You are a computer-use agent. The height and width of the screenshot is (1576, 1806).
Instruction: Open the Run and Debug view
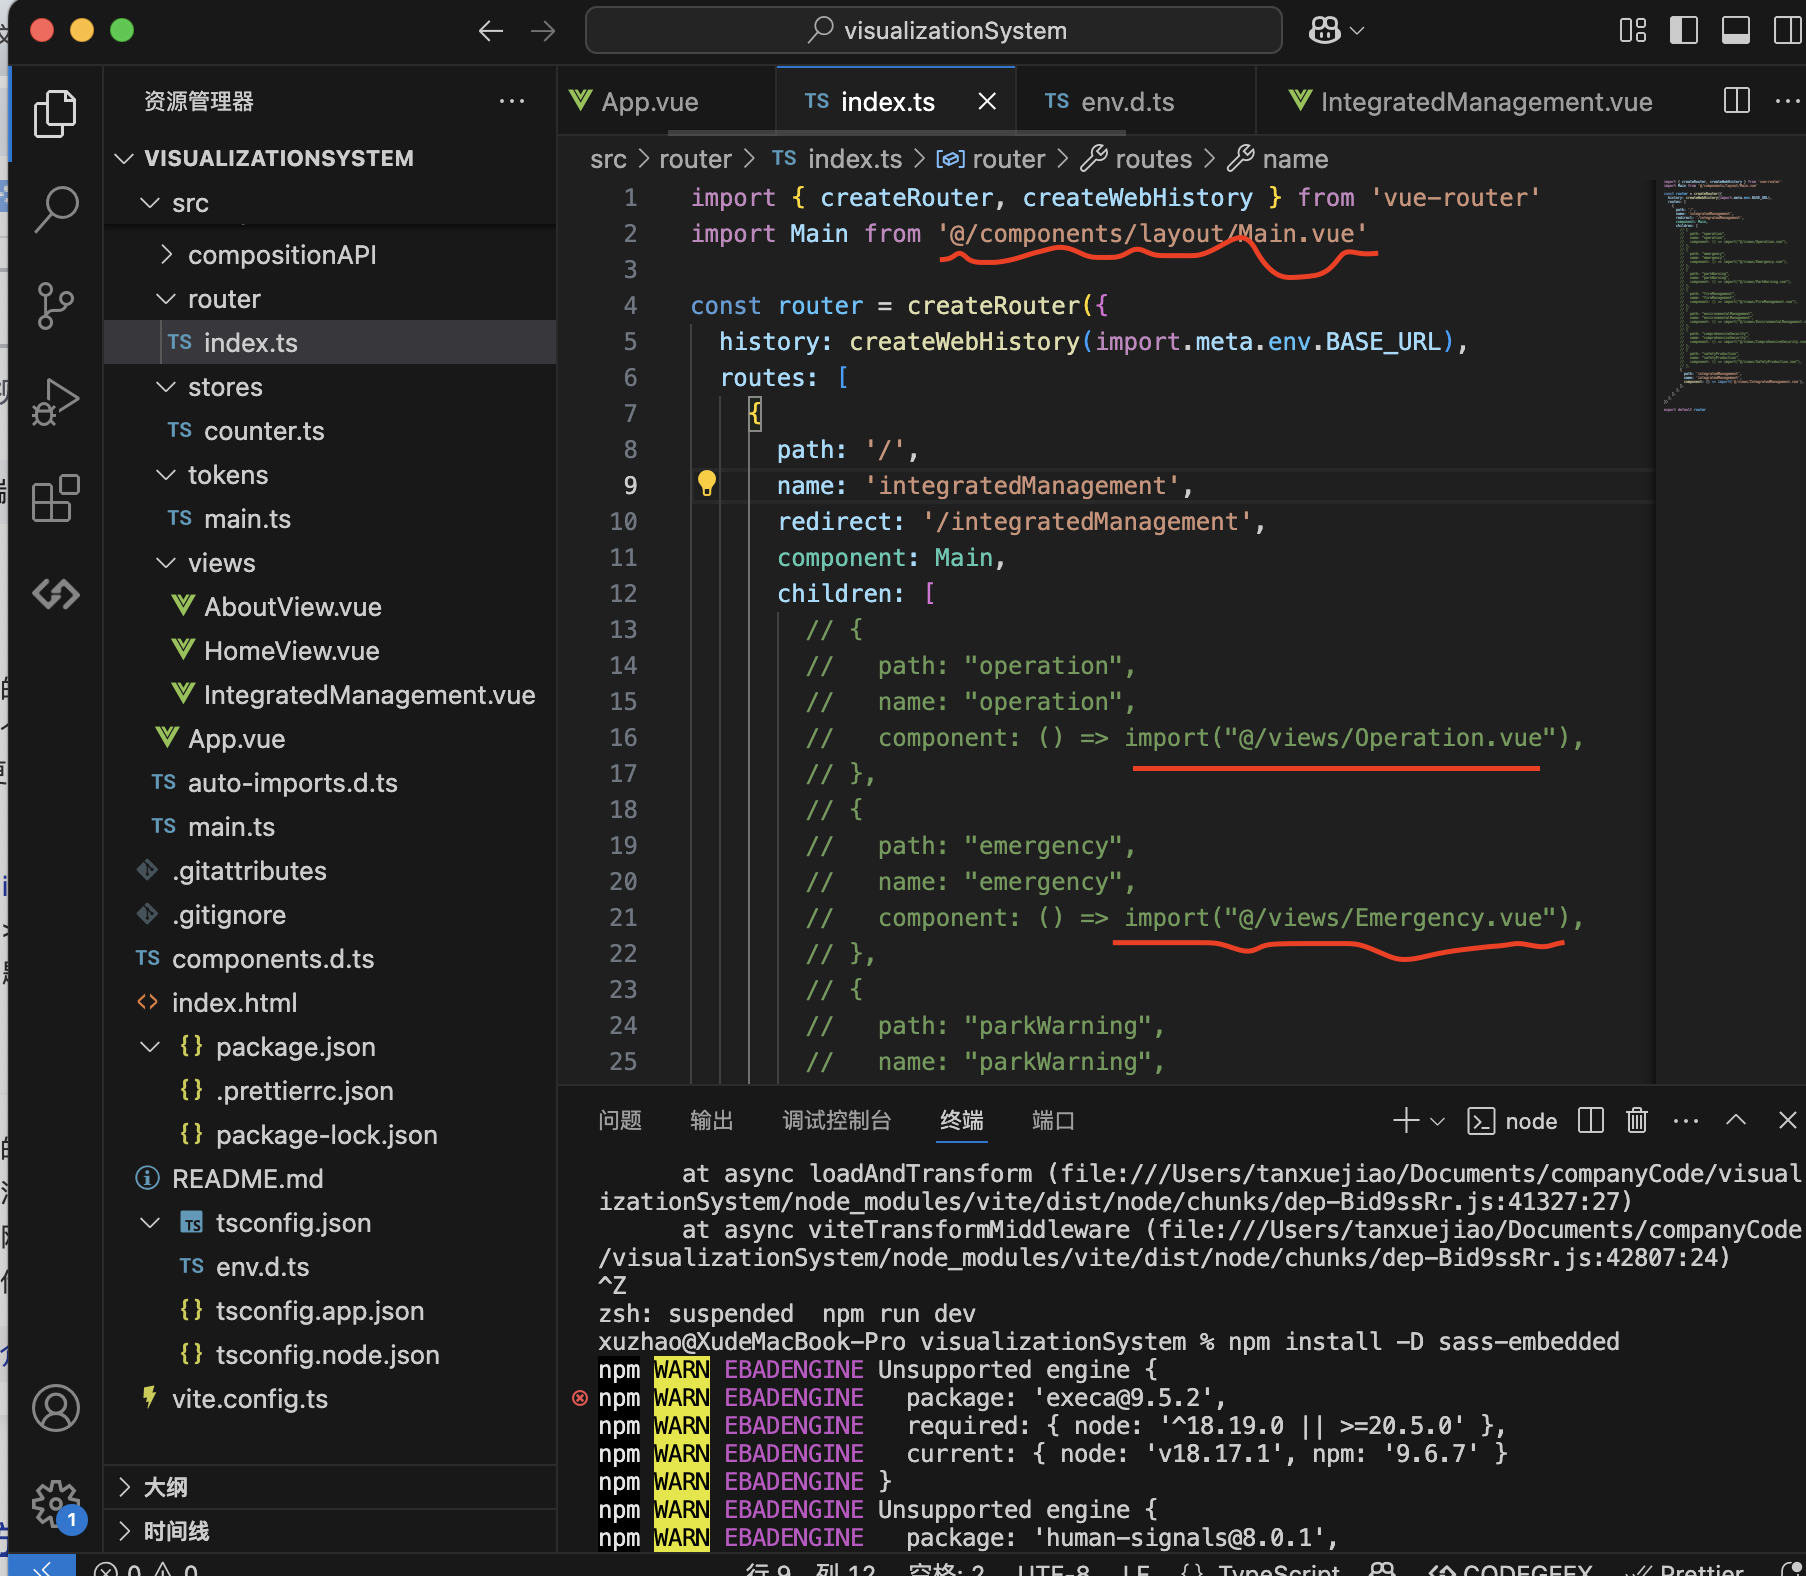(x=55, y=402)
